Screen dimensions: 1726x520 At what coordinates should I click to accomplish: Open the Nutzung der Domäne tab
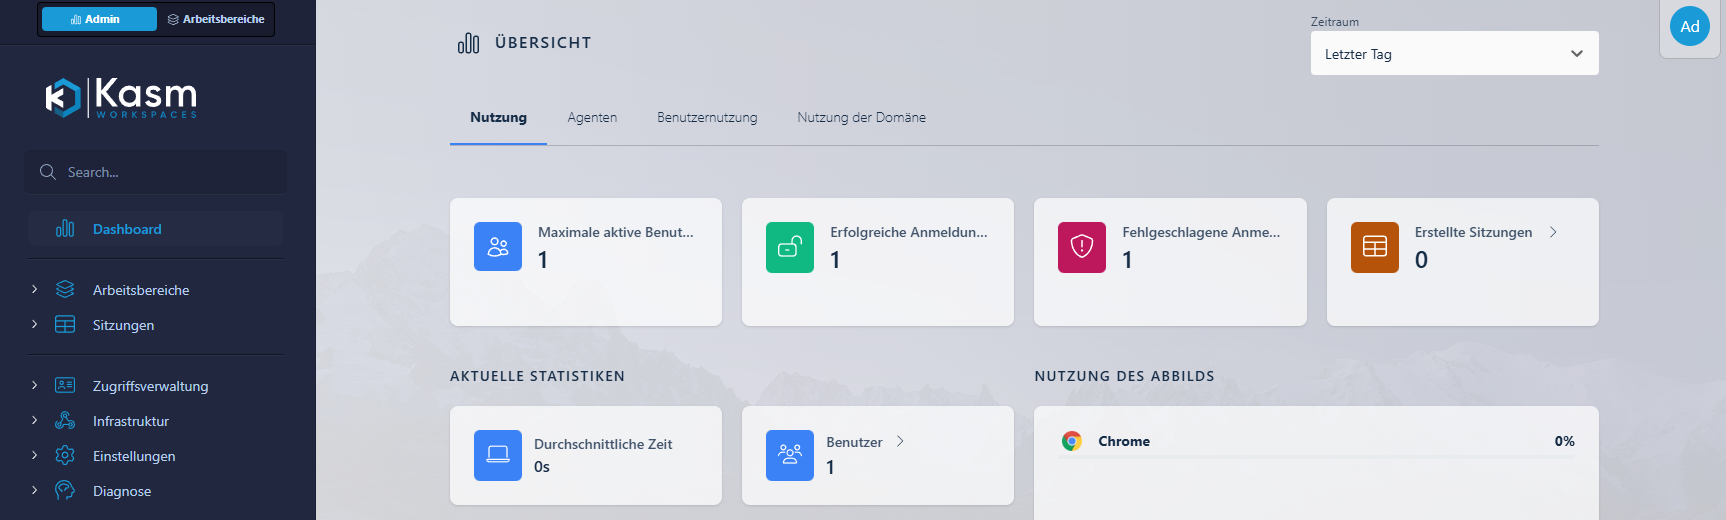coord(861,118)
